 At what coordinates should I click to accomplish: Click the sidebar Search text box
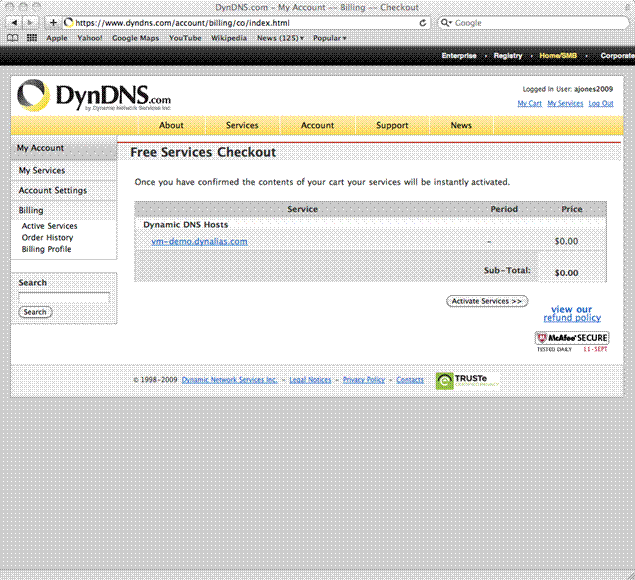tap(64, 298)
